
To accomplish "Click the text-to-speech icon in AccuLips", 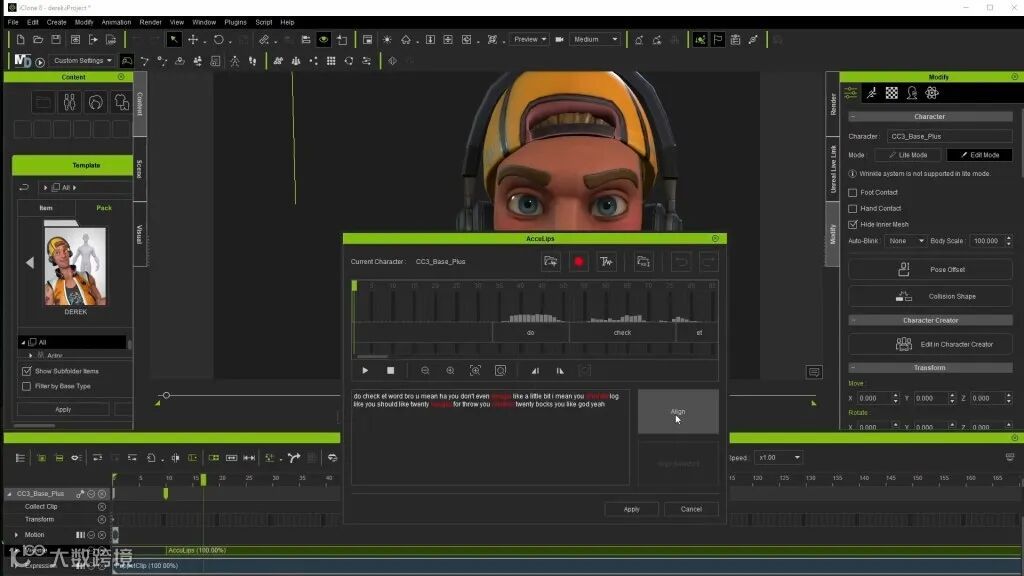I will 606,262.
